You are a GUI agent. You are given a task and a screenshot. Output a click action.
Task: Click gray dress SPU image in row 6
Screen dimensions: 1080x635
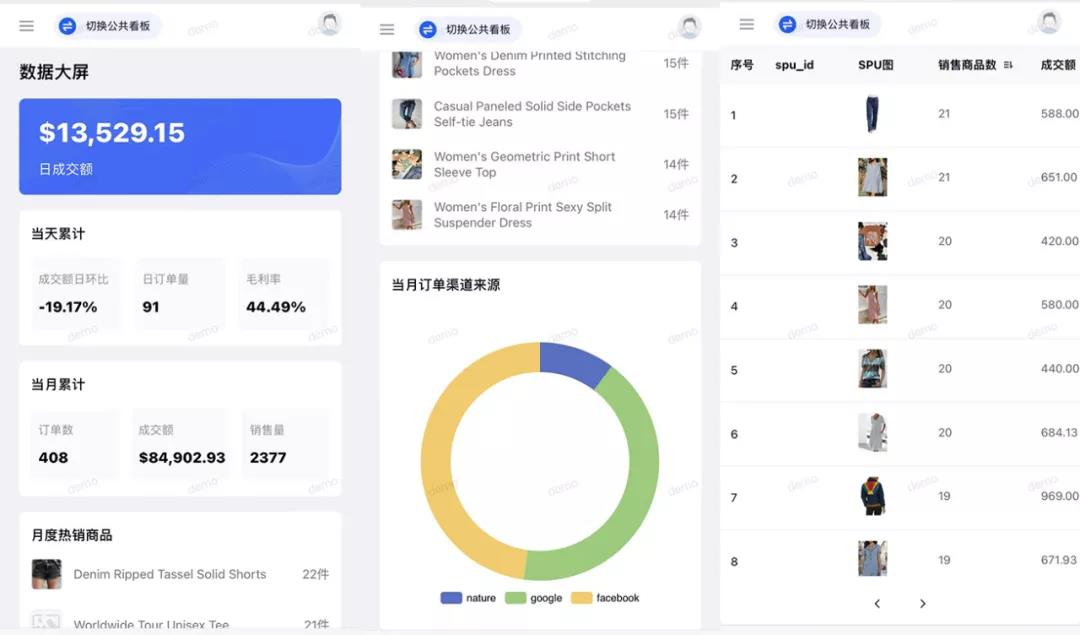(x=872, y=433)
